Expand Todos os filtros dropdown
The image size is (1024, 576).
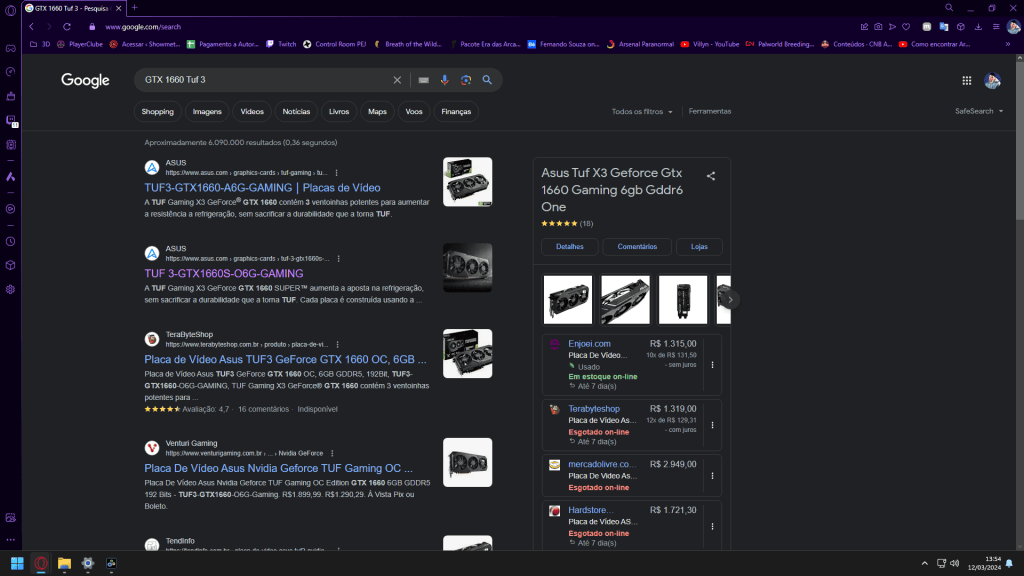click(642, 112)
